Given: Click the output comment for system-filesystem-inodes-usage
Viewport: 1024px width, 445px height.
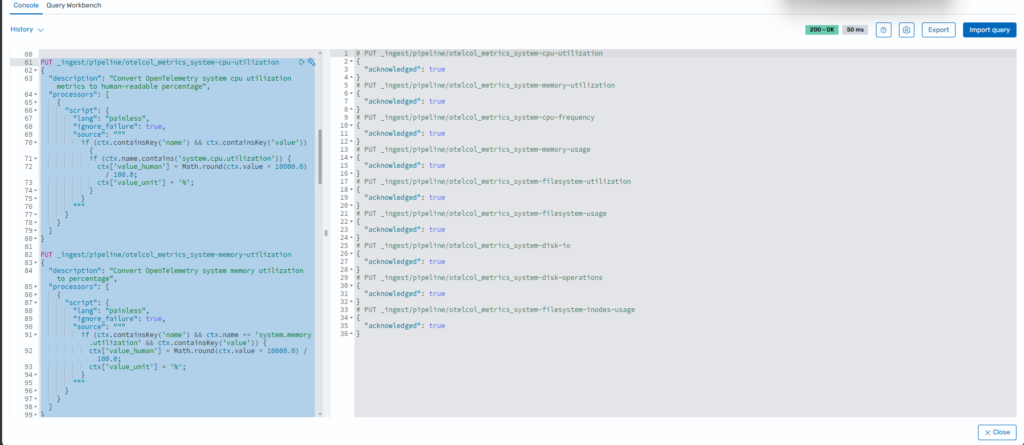Looking at the screenshot, I should click(x=495, y=309).
